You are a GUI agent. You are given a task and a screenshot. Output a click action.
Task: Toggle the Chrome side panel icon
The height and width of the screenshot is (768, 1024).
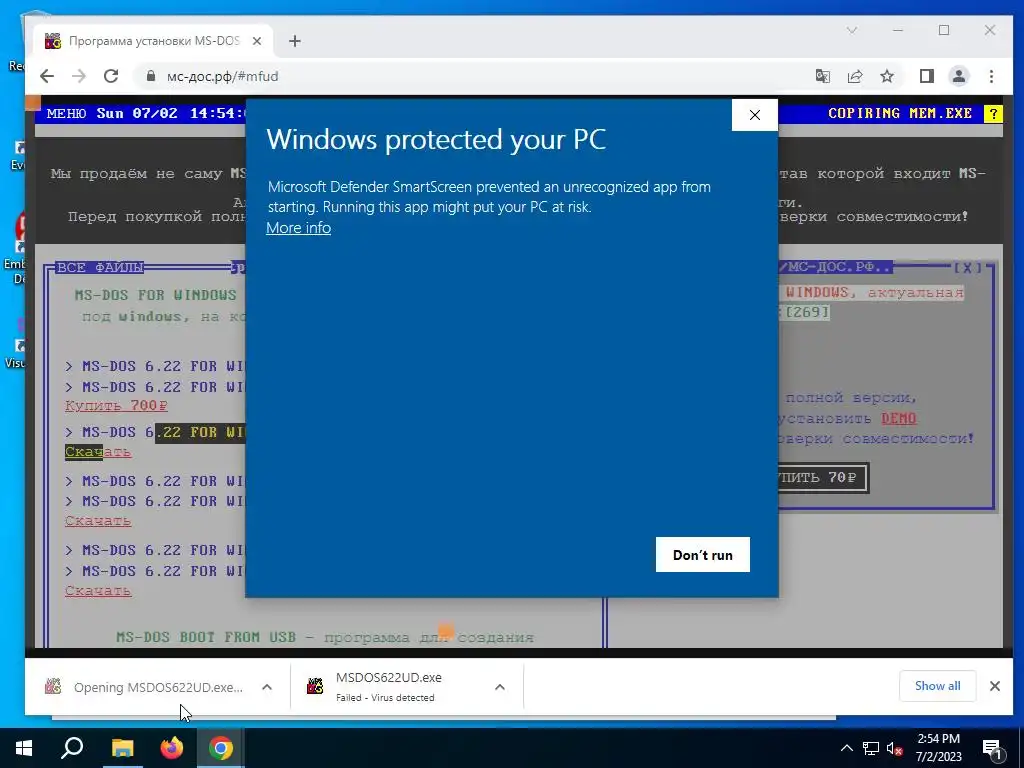tap(927, 76)
